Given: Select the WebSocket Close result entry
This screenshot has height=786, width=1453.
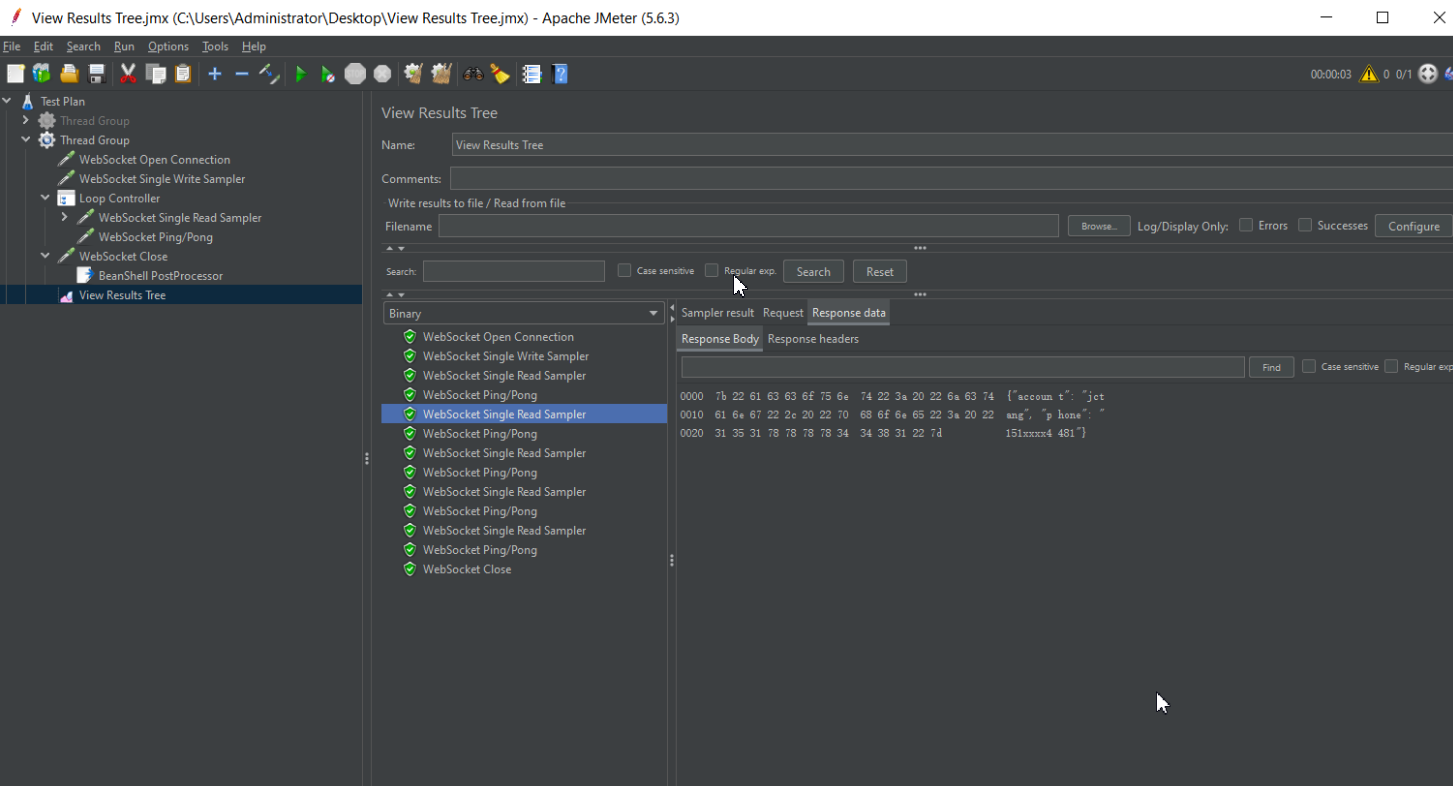Looking at the screenshot, I should tap(466, 569).
